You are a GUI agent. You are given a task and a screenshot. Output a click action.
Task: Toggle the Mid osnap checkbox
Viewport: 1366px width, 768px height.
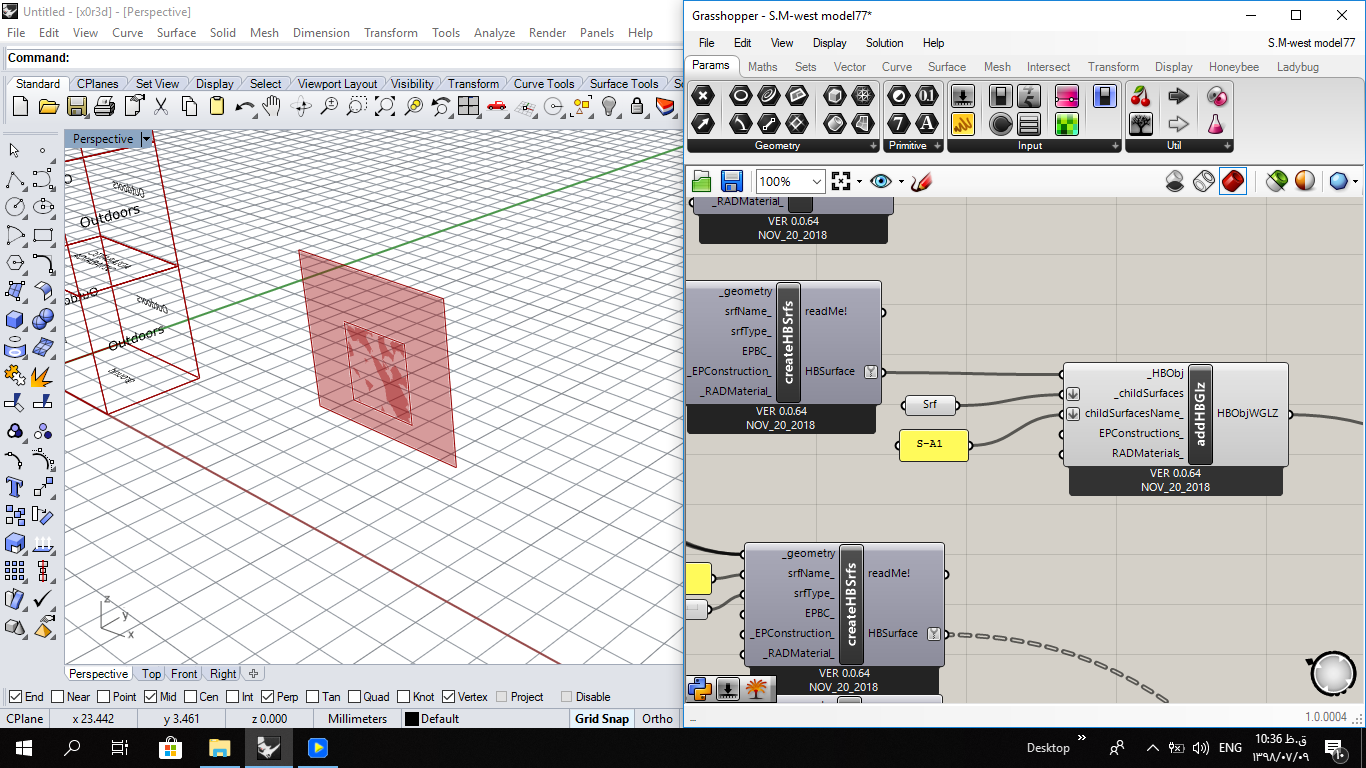tap(150, 697)
